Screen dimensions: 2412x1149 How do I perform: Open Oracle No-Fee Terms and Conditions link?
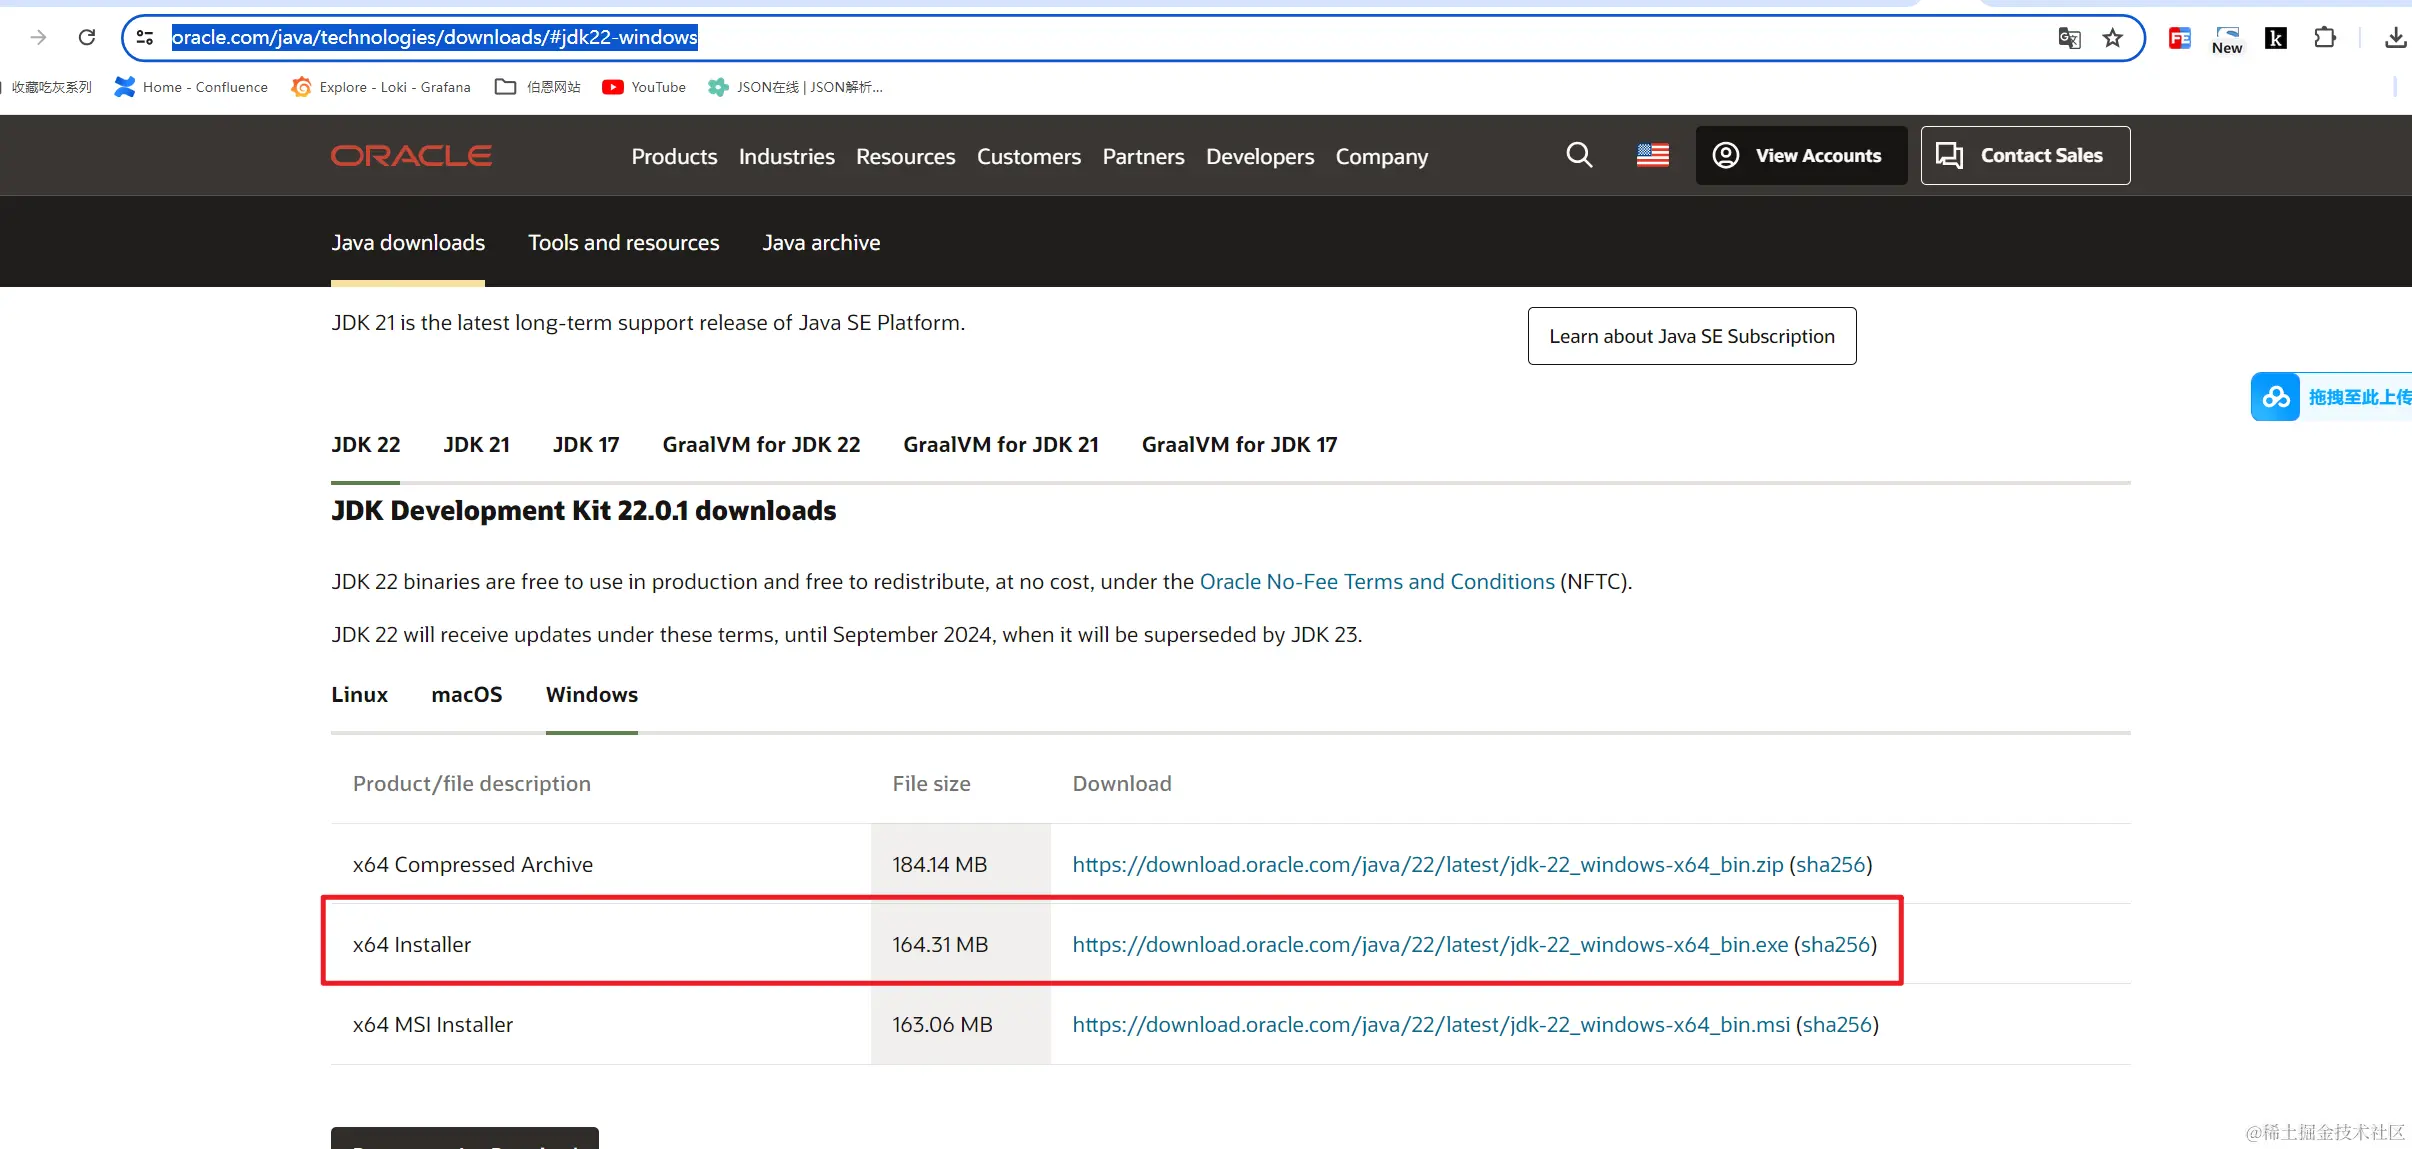coord(1377,582)
